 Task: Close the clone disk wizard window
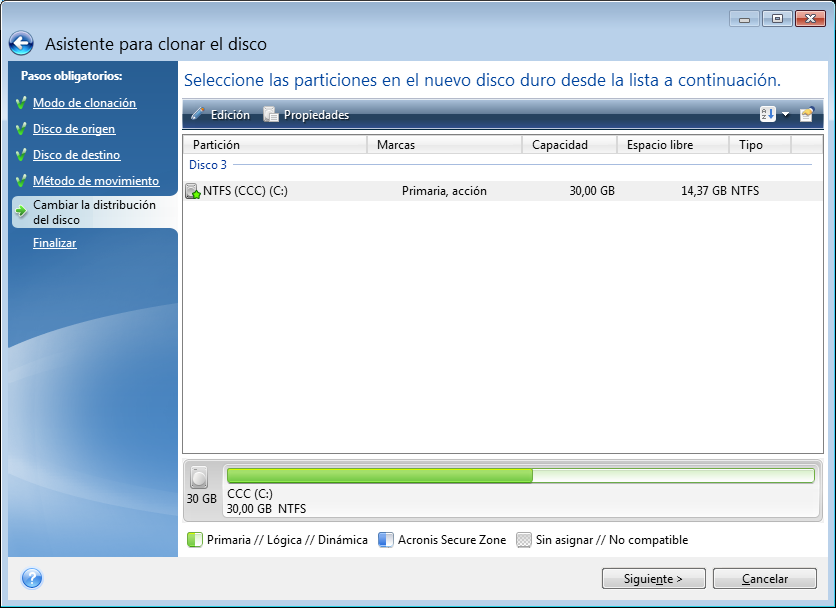pyautogui.click(x=810, y=19)
